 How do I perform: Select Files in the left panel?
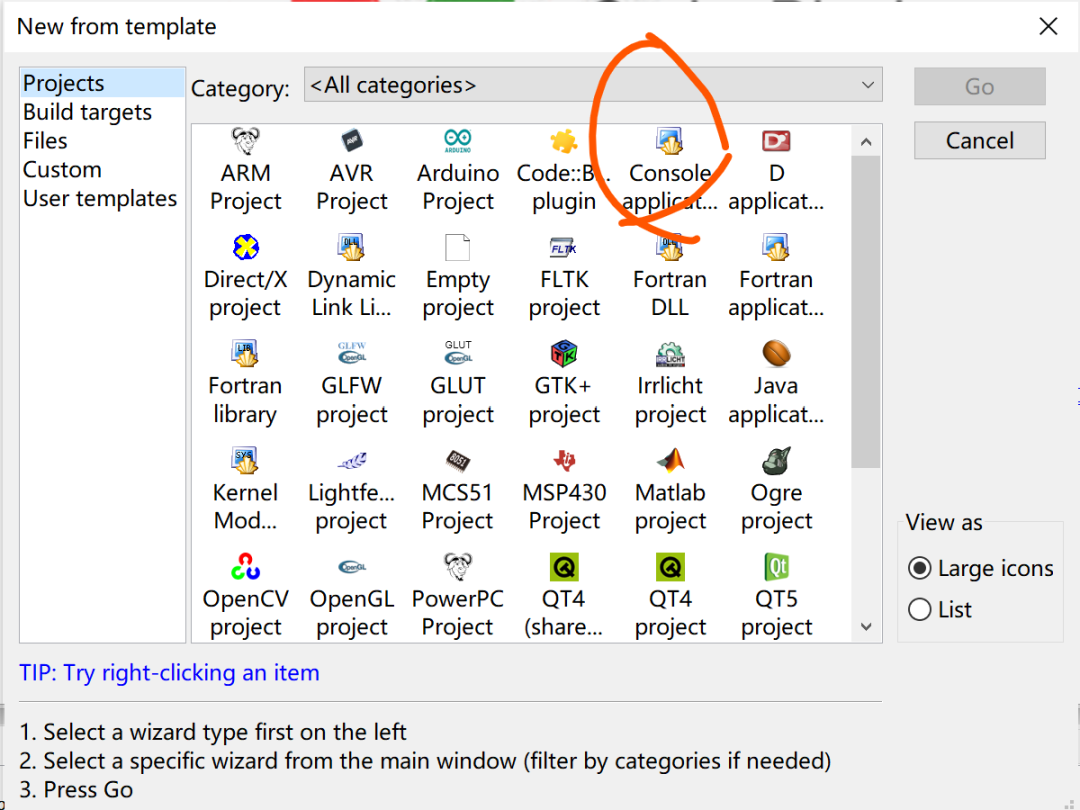[x=45, y=141]
